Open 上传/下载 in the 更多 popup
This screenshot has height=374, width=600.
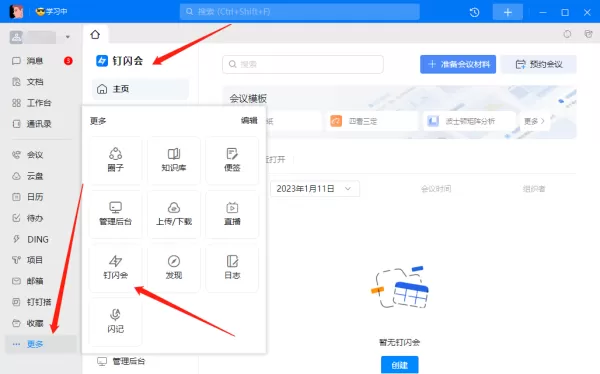pos(174,214)
